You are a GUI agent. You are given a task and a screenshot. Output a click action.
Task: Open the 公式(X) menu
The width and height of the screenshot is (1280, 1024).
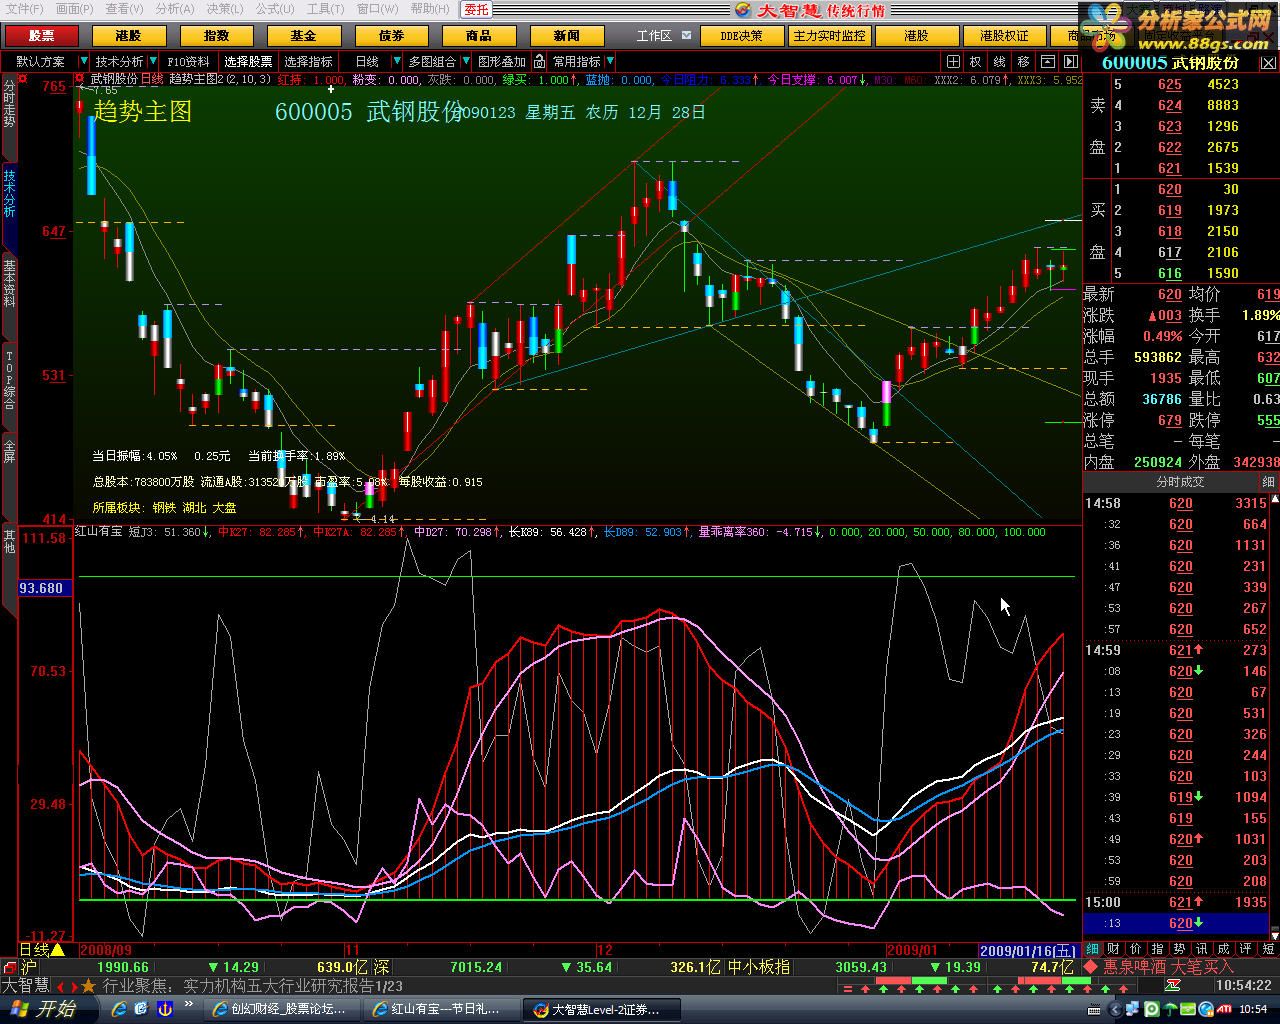(x=275, y=9)
